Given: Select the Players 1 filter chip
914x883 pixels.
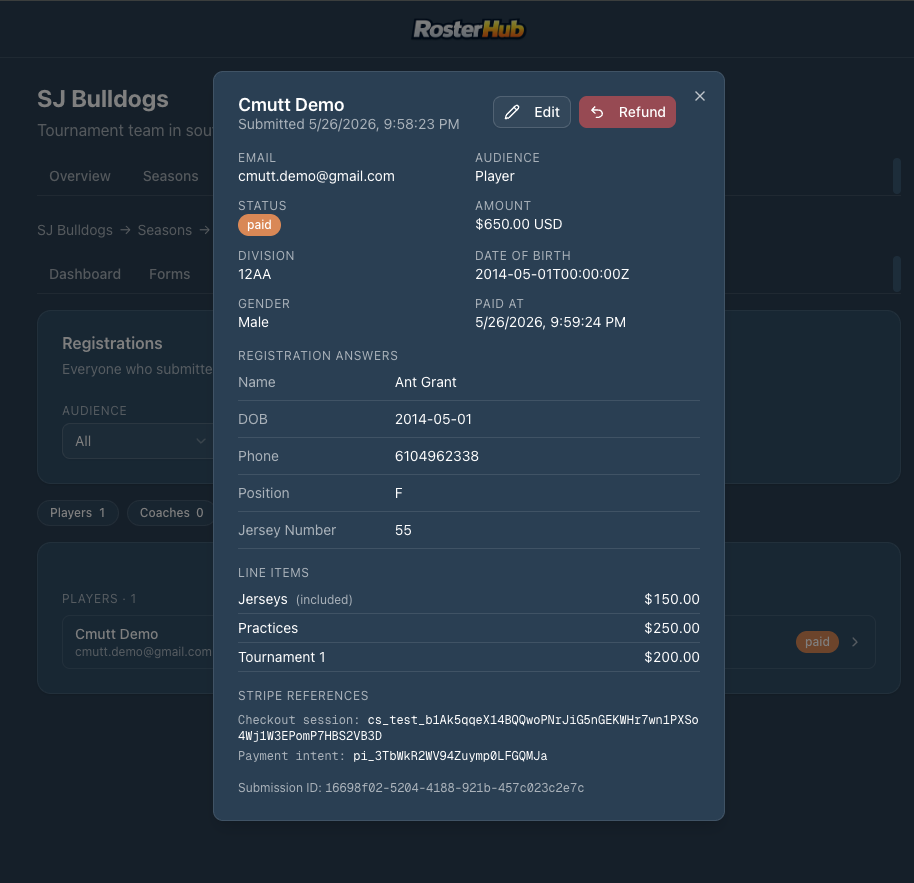Looking at the screenshot, I should (x=78, y=513).
